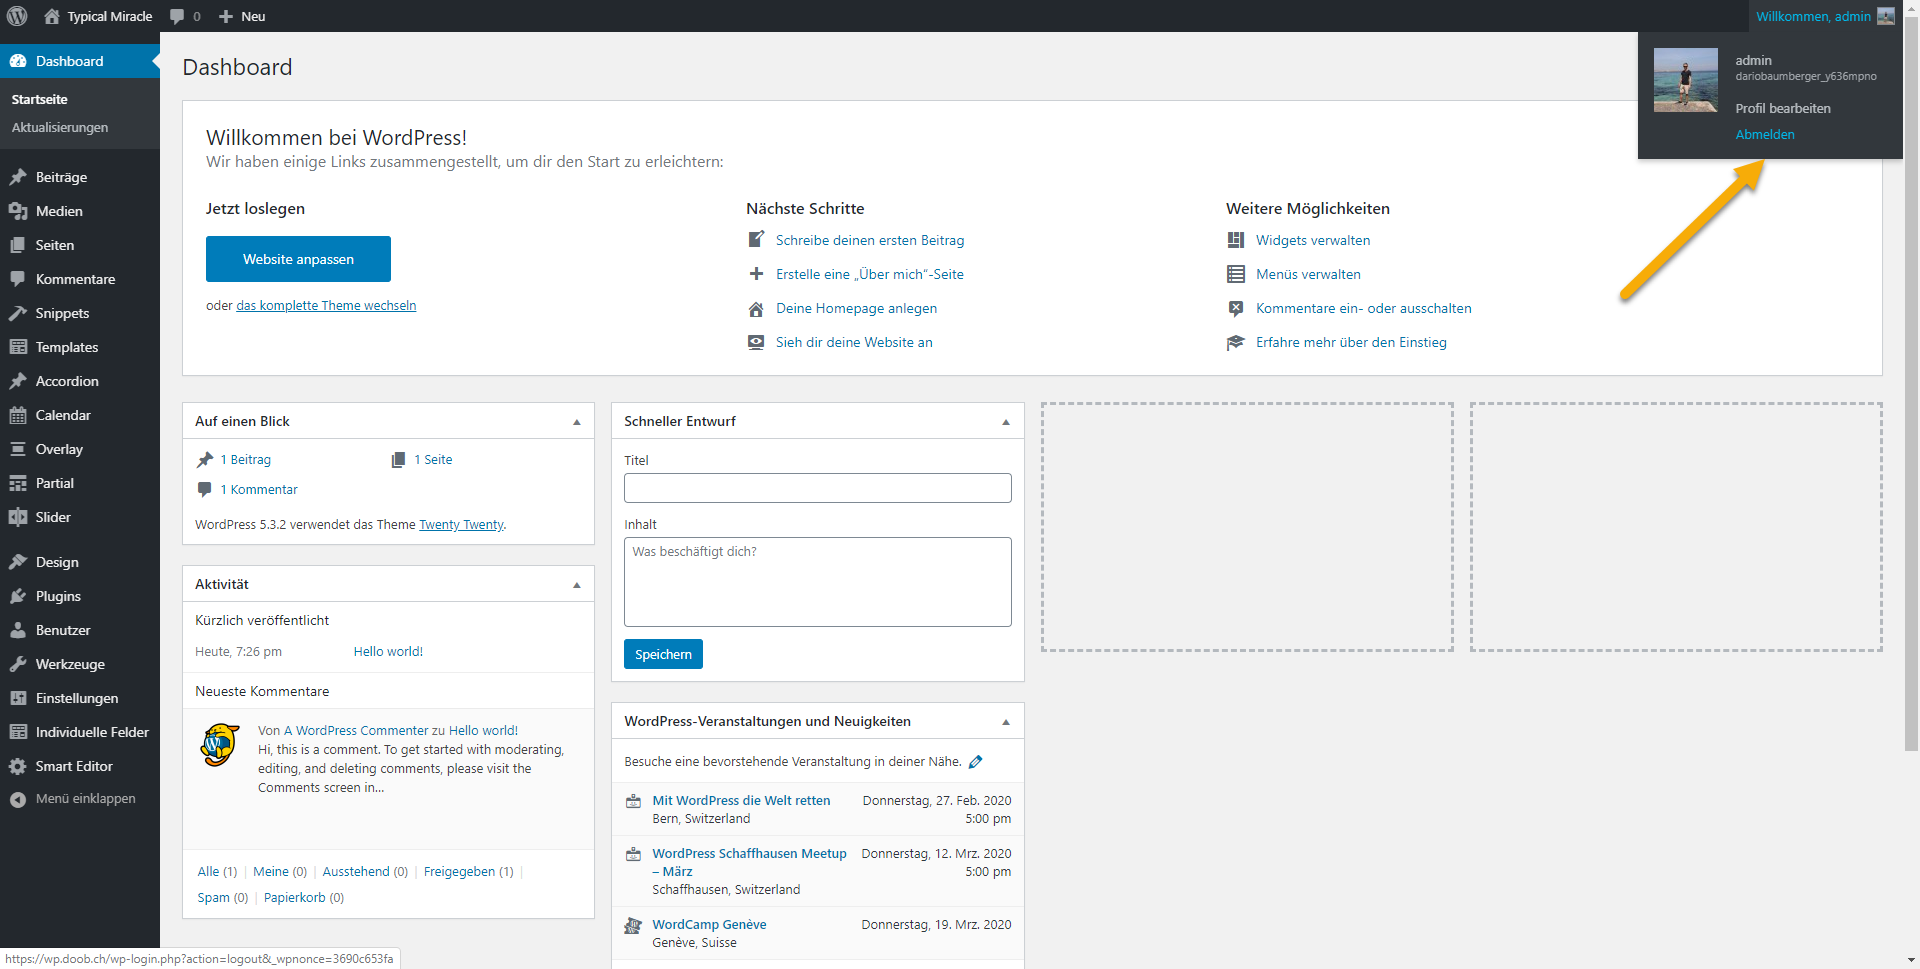
Task: Collapse the Aktivität widget
Action: point(577,585)
